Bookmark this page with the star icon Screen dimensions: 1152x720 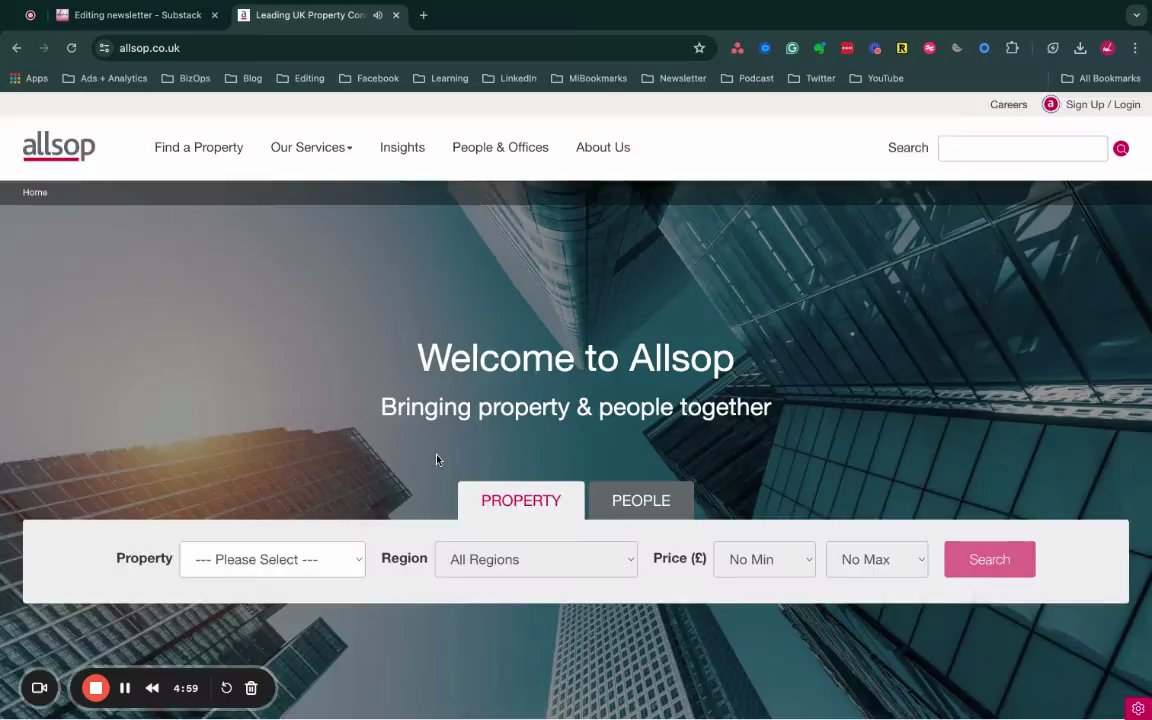(699, 48)
